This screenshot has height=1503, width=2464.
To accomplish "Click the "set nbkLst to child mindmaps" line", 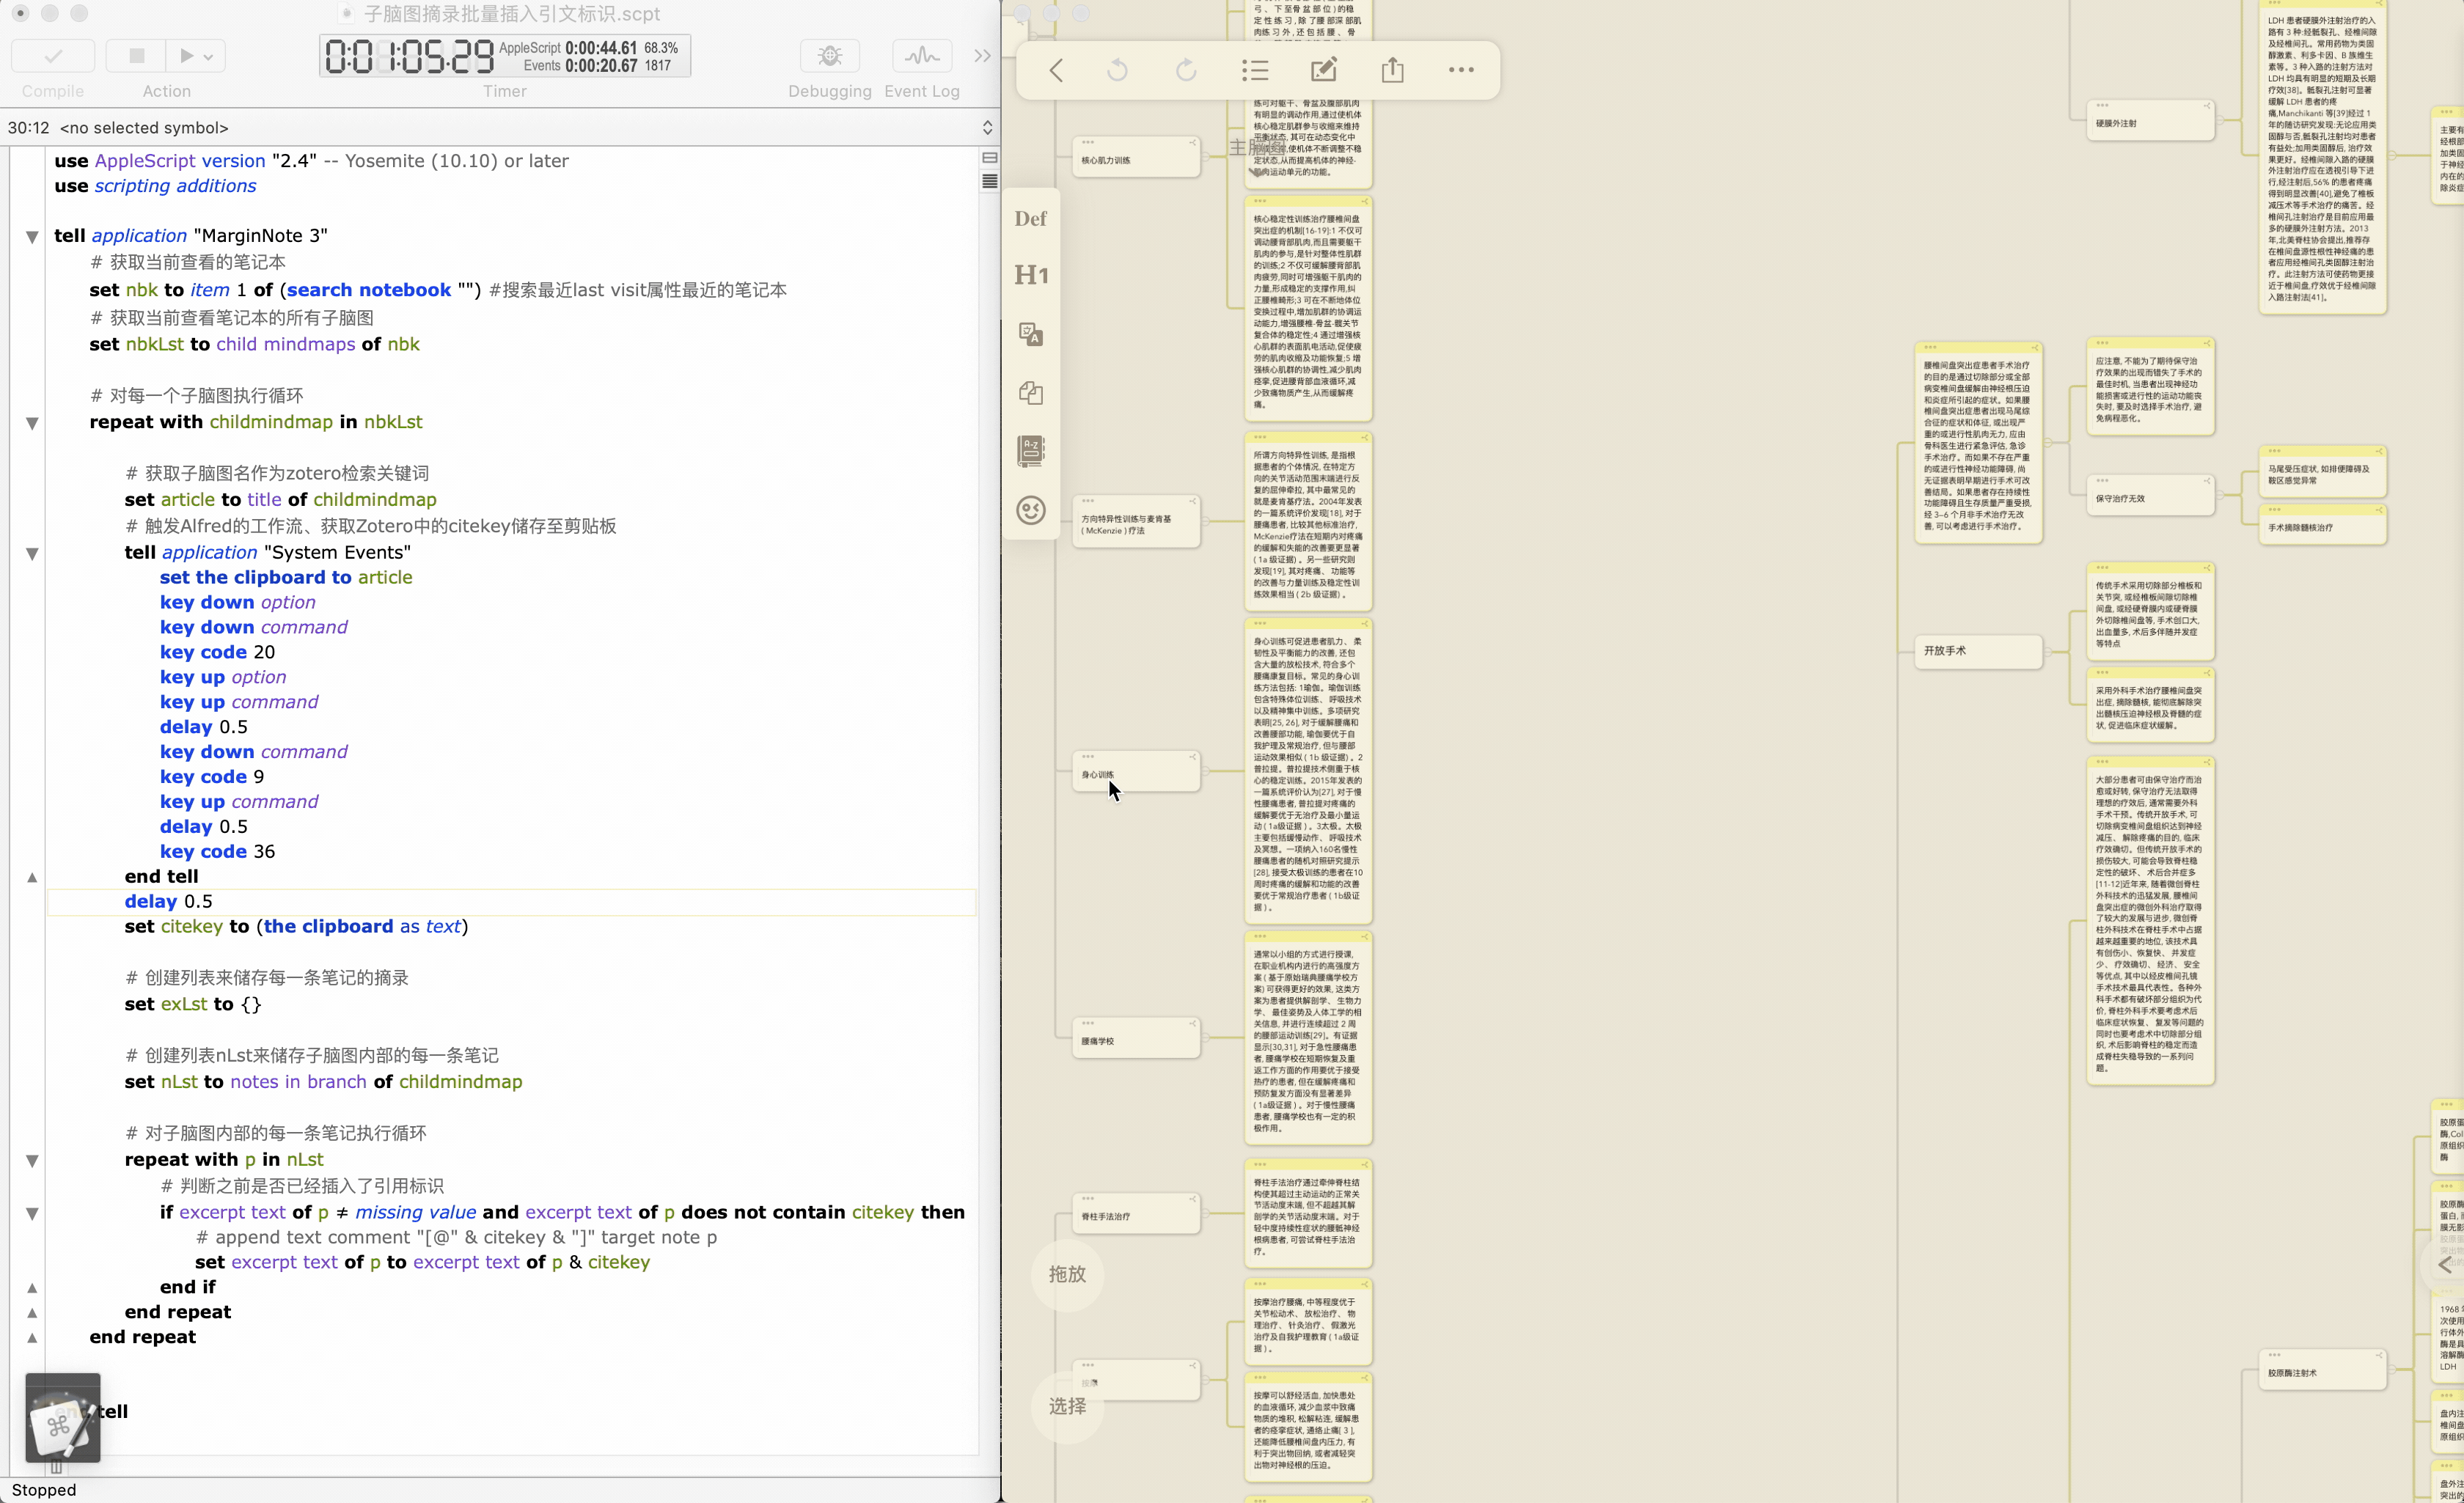I will 254,344.
